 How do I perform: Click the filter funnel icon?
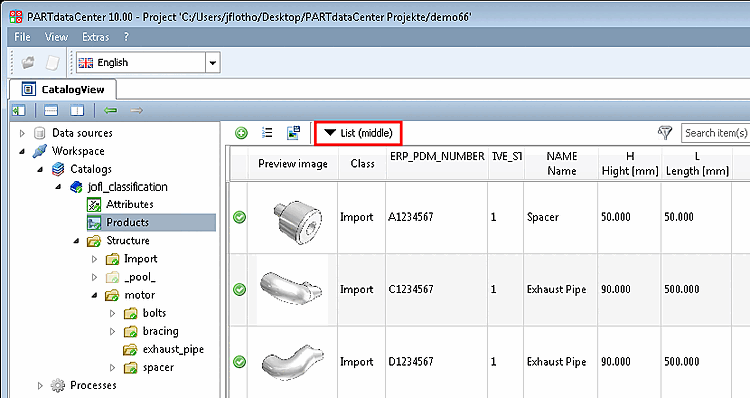pyautogui.click(x=665, y=133)
